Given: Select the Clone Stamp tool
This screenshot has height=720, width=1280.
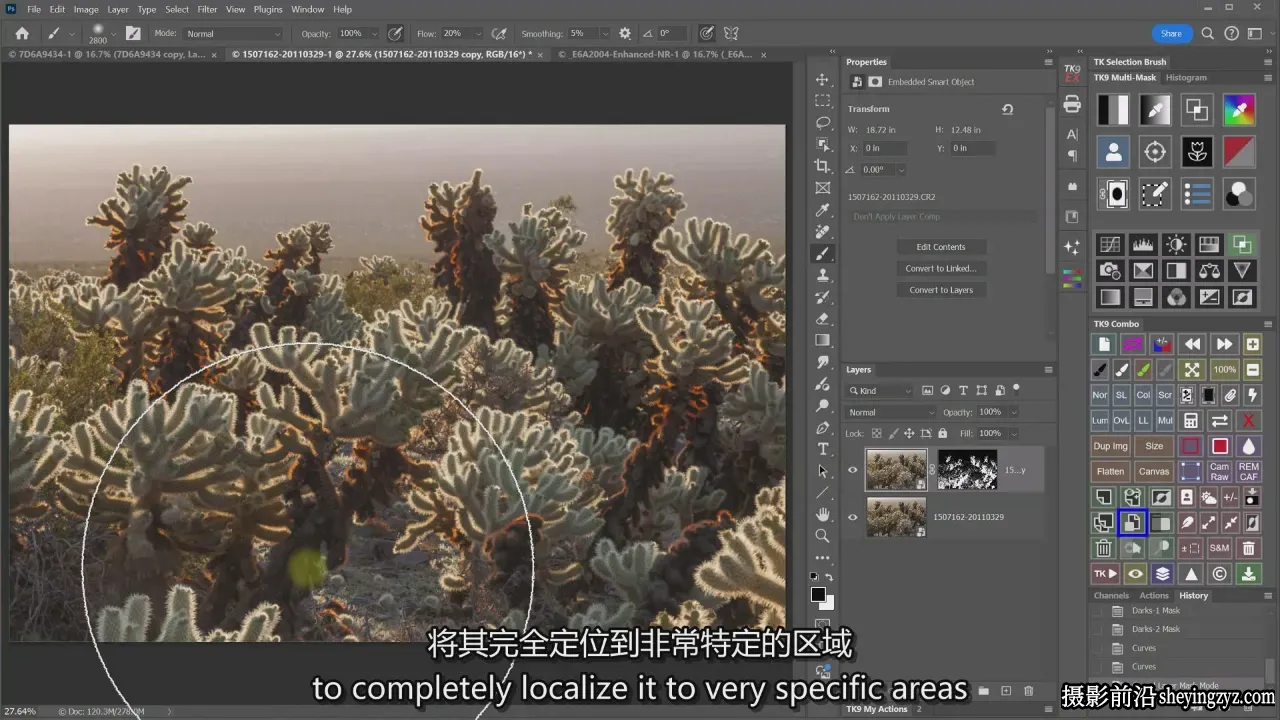Looking at the screenshot, I should [x=823, y=275].
